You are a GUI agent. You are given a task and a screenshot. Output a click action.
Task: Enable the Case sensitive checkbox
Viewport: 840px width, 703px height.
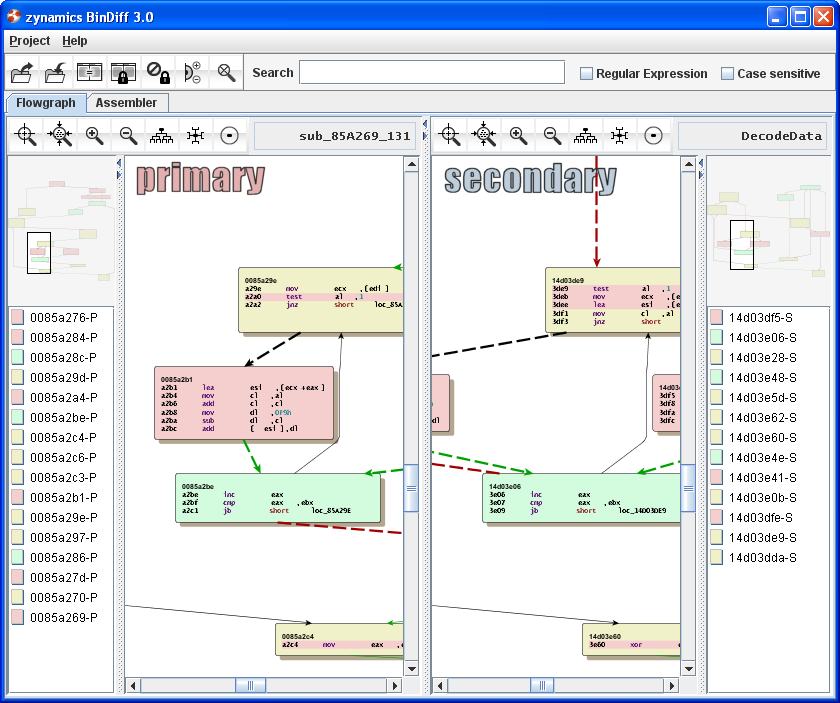click(728, 73)
